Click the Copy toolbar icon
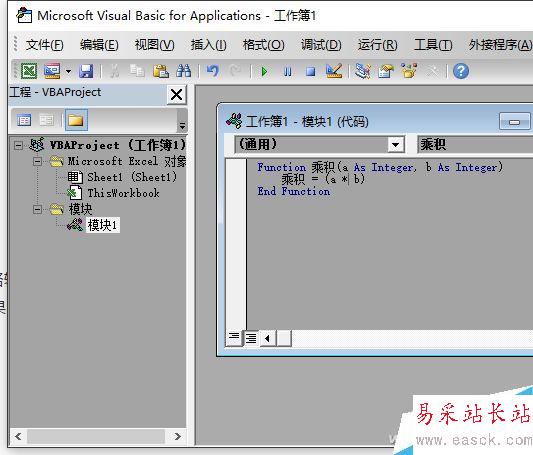 137,71
